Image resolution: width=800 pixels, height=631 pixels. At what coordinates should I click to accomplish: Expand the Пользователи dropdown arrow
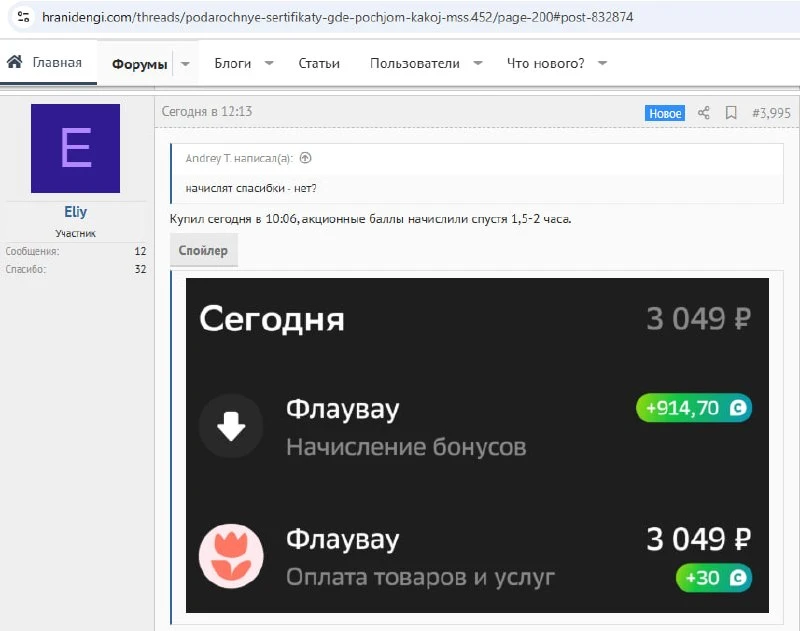click(x=478, y=63)
